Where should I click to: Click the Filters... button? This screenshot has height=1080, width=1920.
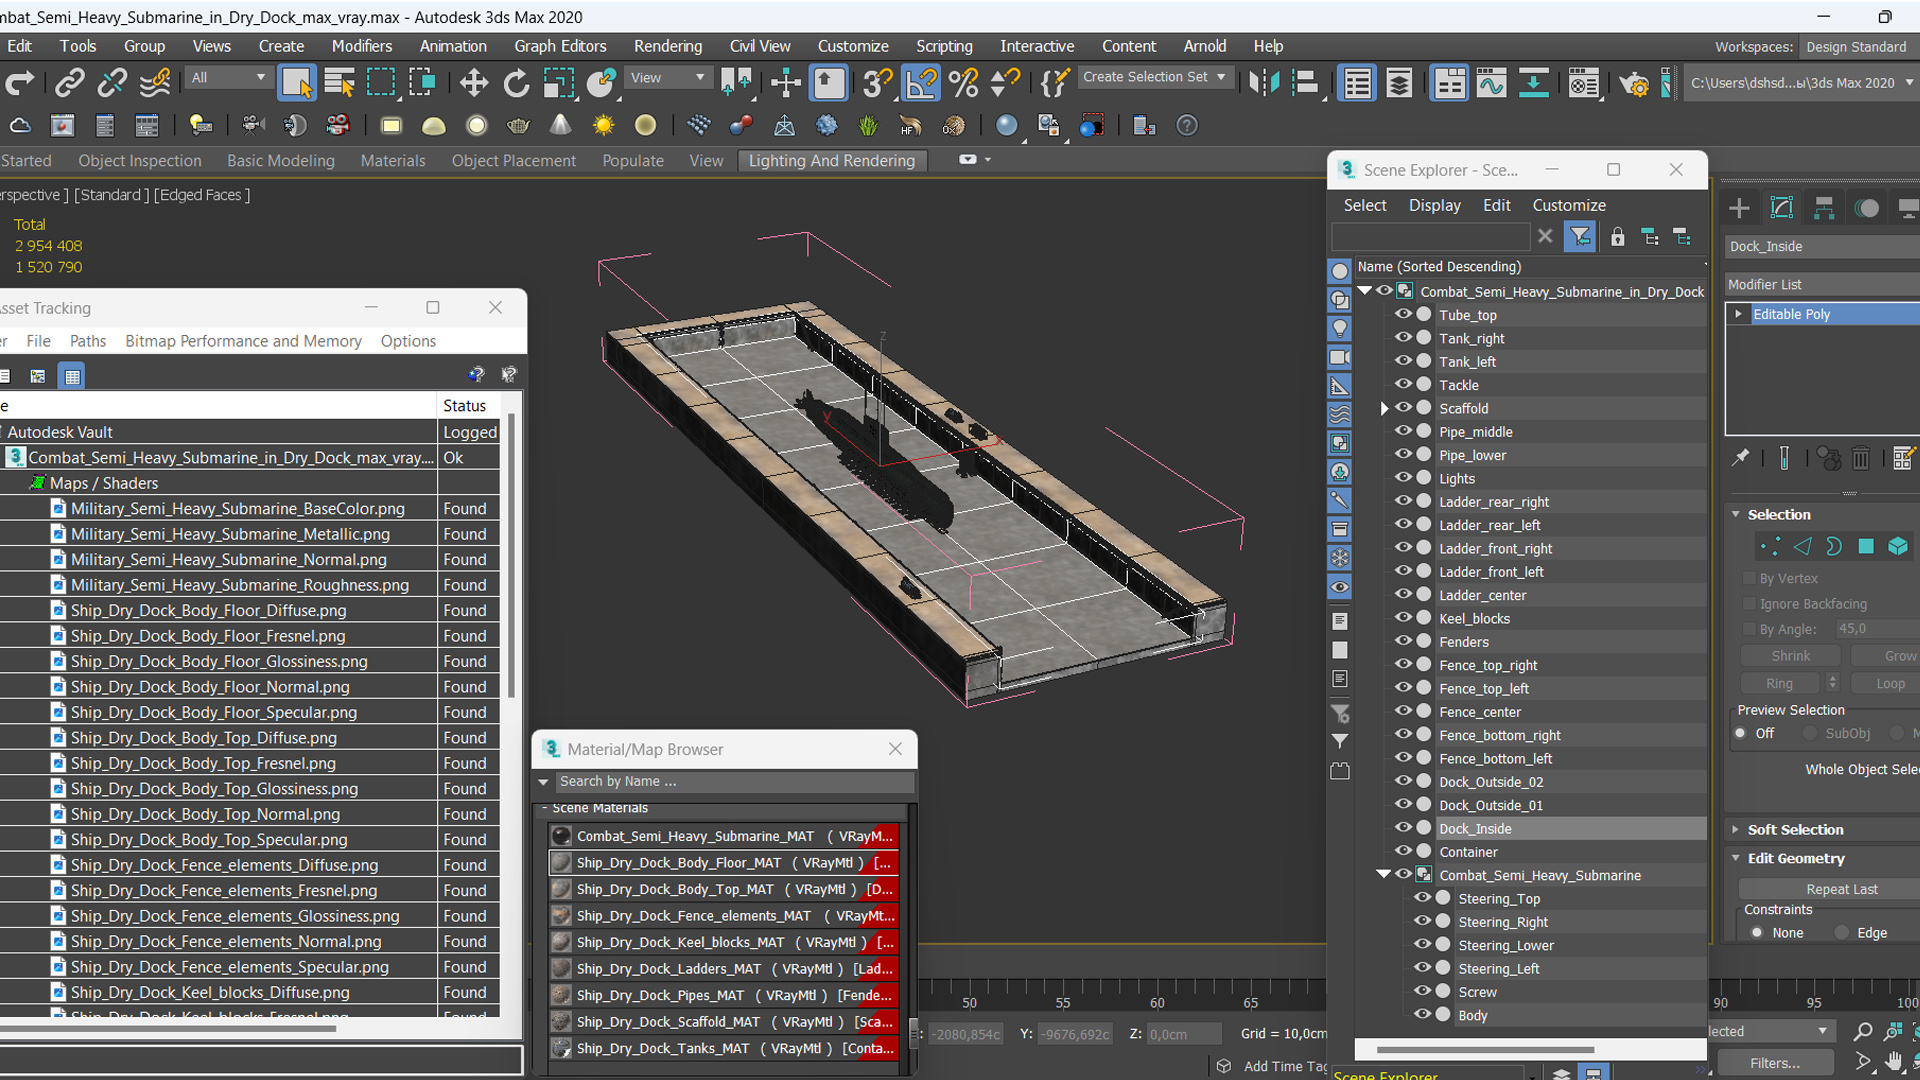pos(1774,1063)
